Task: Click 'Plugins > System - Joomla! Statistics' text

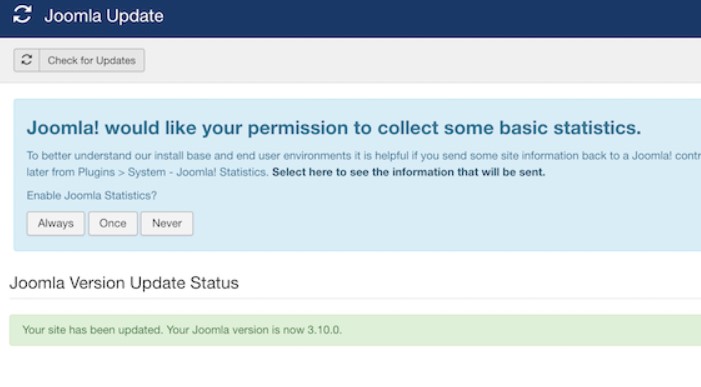Action: pos(172,172)
